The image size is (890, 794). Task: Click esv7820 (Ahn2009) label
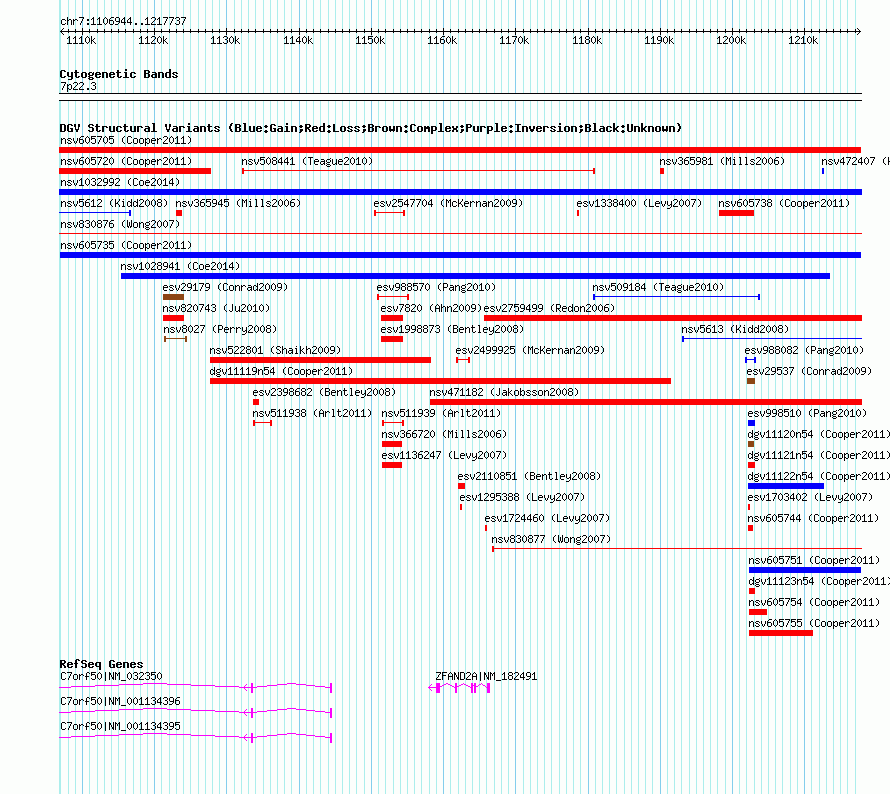pos(431,308)
